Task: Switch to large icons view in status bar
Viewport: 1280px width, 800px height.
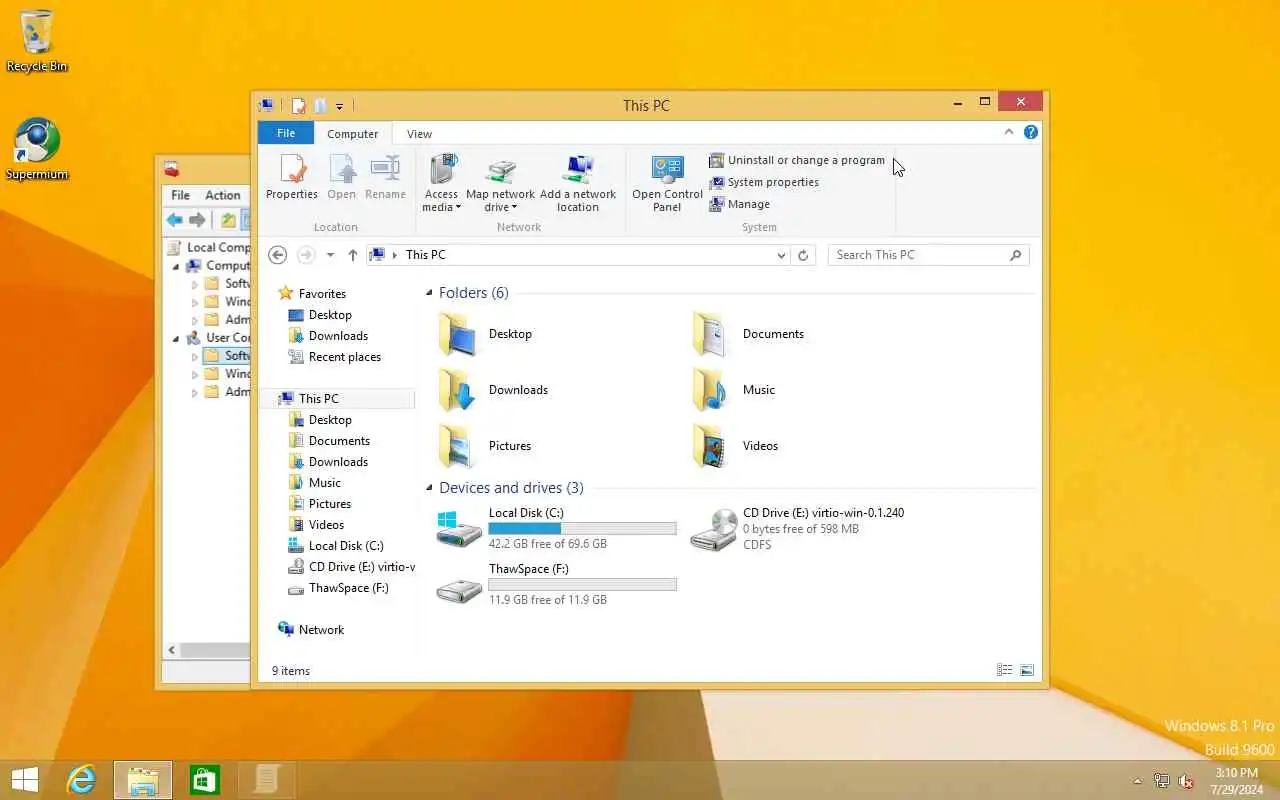Action: tap(1026, 671)
